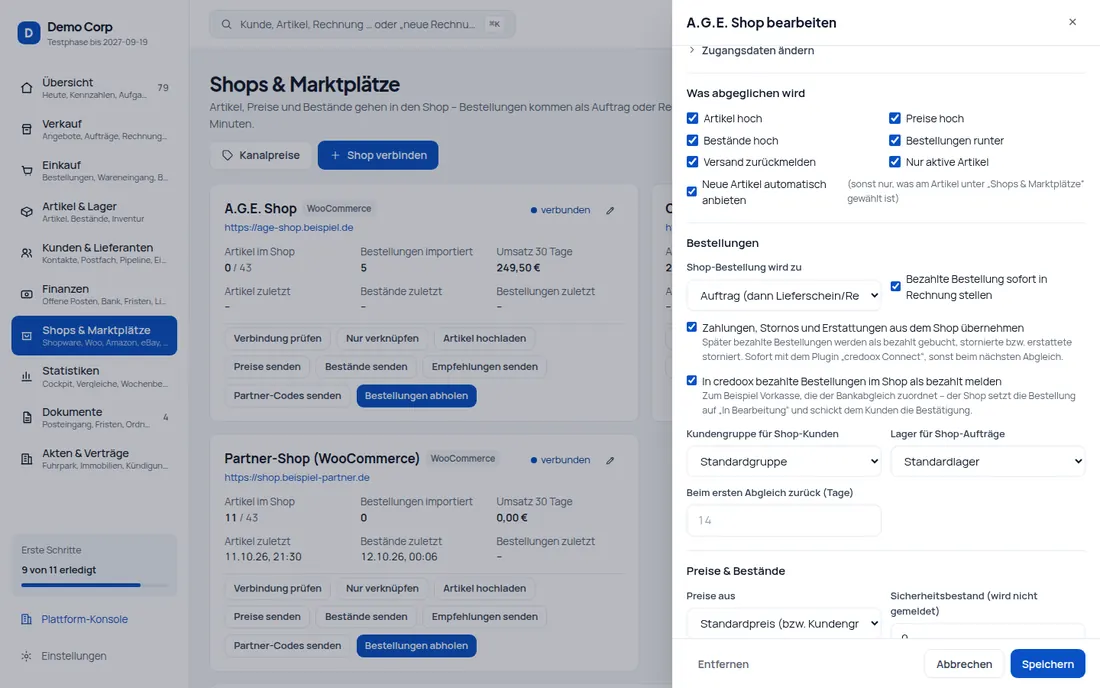Click the pencil edit icon for A.G.E. Shop
The height and width of the screenshot is (688, 1100).
click(x=610, y=210)
